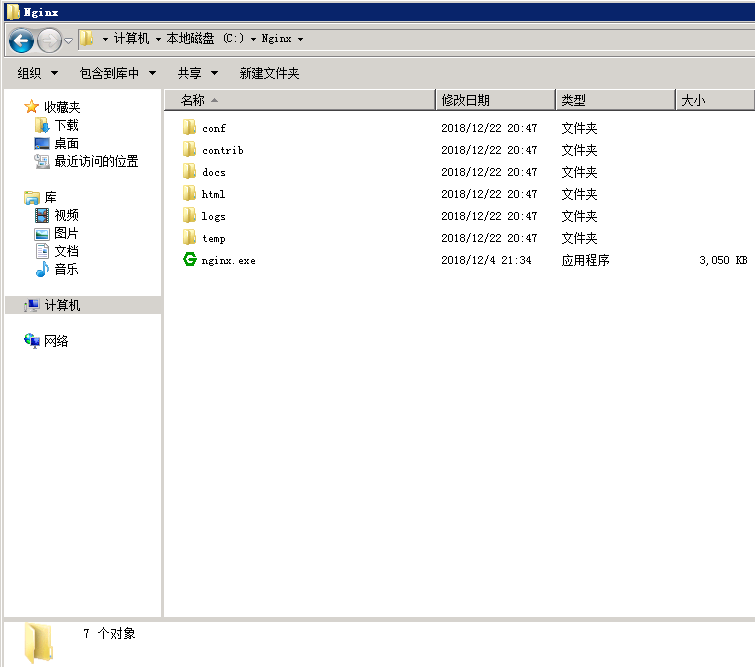Click the docs folder icon
The width and height of the screenshot is (755, 667).
tap(189, 171)
